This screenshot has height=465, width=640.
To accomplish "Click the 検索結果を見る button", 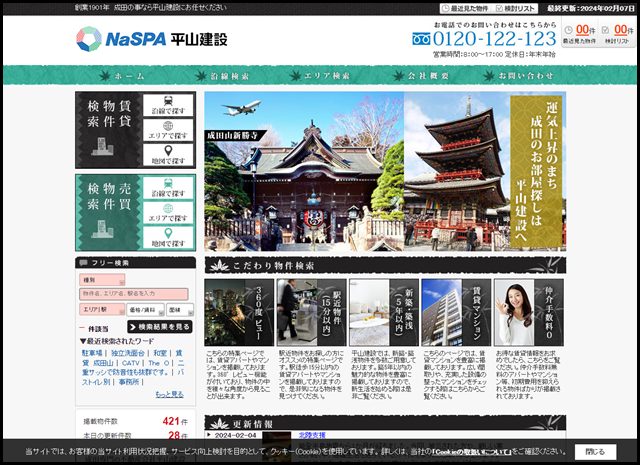I will tap(160, 327).
